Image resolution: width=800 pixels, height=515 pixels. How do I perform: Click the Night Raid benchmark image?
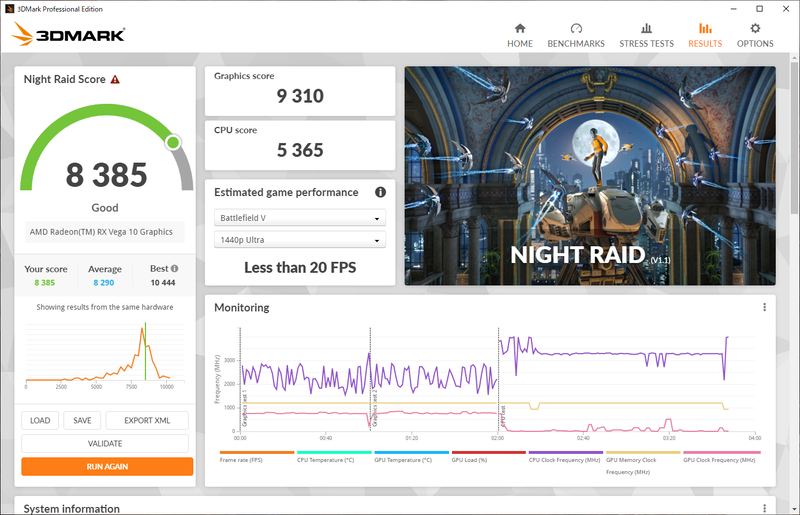(x=590, y=176)
